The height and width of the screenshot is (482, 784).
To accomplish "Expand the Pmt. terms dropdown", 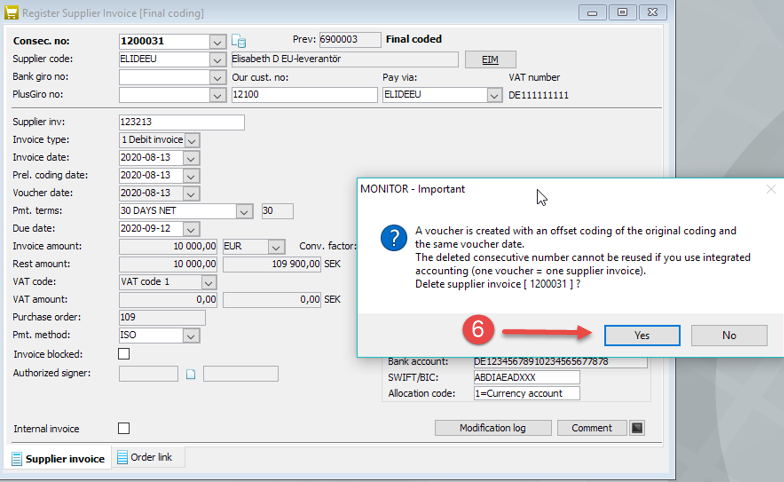I will 244,212.
